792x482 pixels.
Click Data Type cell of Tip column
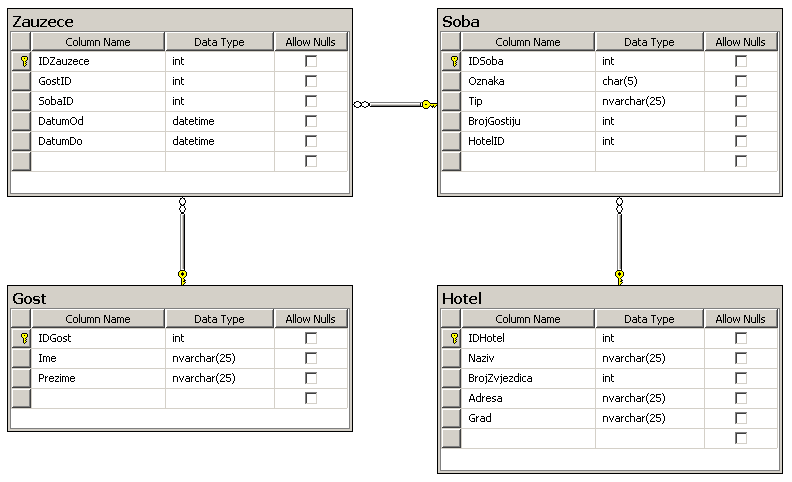pyautogui.click(x=650, y=101)
